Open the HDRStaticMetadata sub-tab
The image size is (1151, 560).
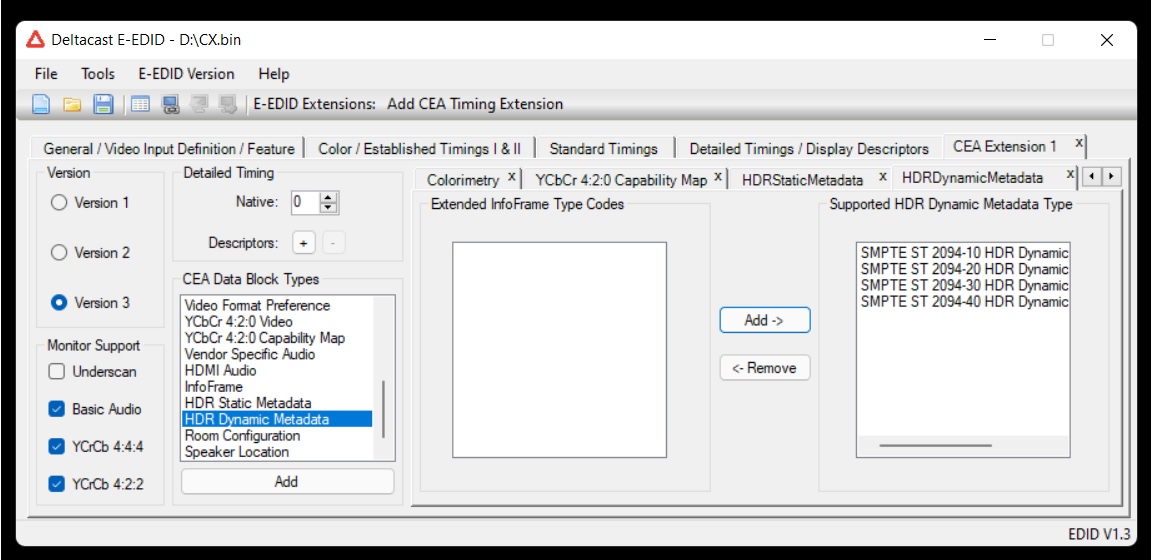(800, 180)
